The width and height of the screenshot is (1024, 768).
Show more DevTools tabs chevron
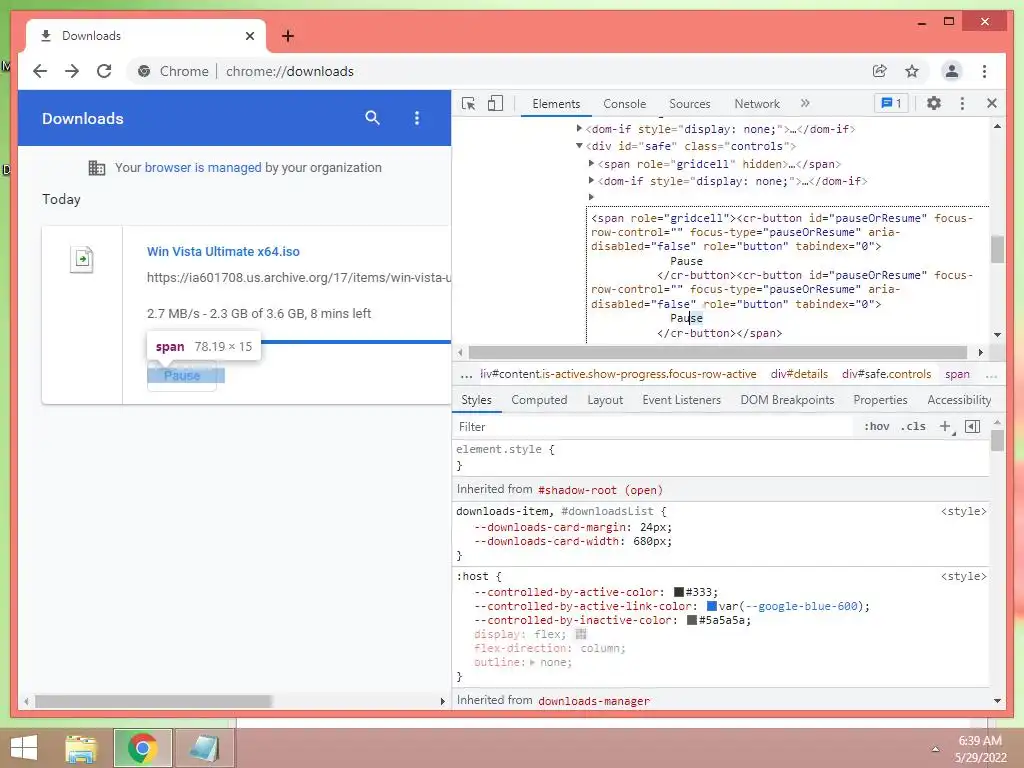click(x=805, y=103)
